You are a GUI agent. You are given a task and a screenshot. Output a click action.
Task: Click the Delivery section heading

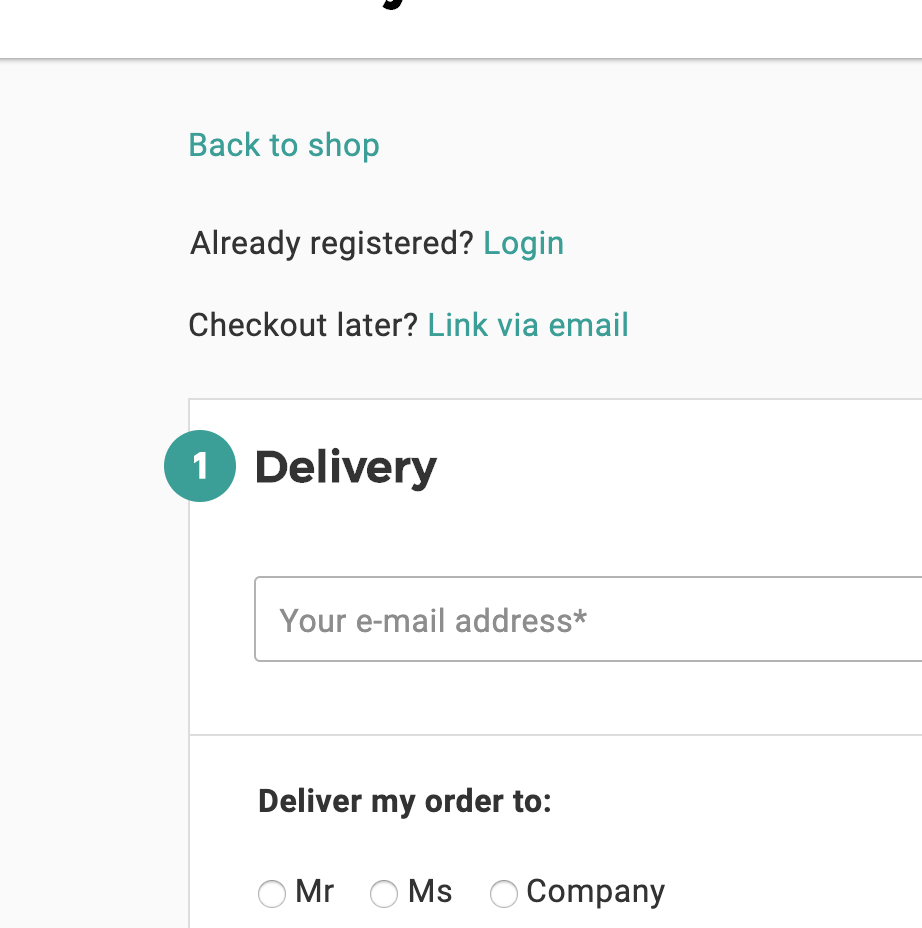[x=346, y=467]
